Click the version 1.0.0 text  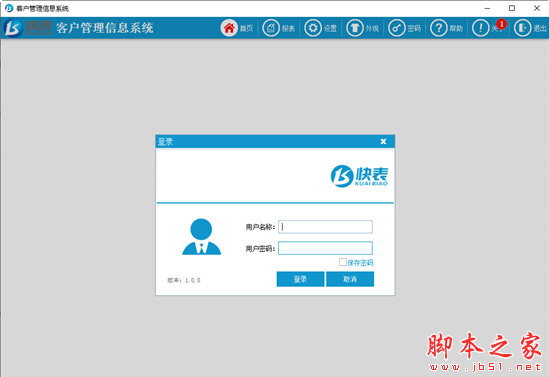(184, 280)
